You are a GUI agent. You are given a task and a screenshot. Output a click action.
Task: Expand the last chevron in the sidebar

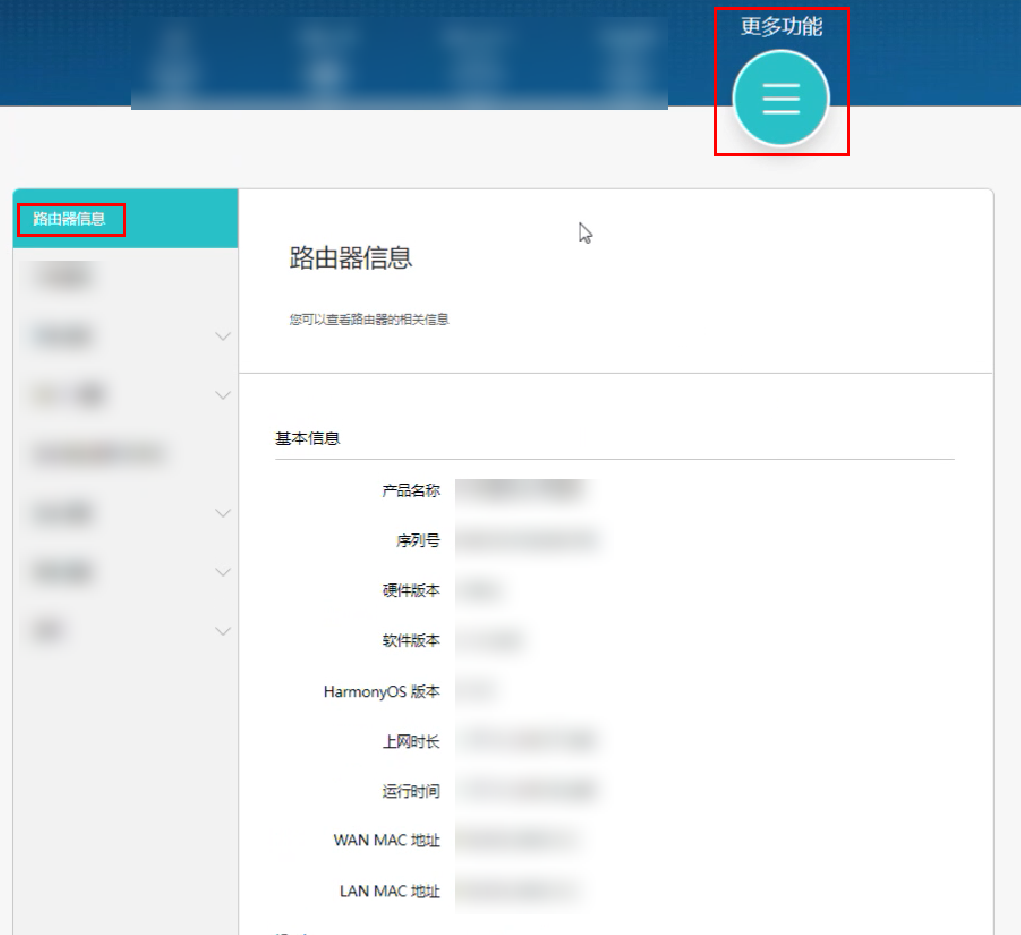pyautogui.click(x=223, y=631)
